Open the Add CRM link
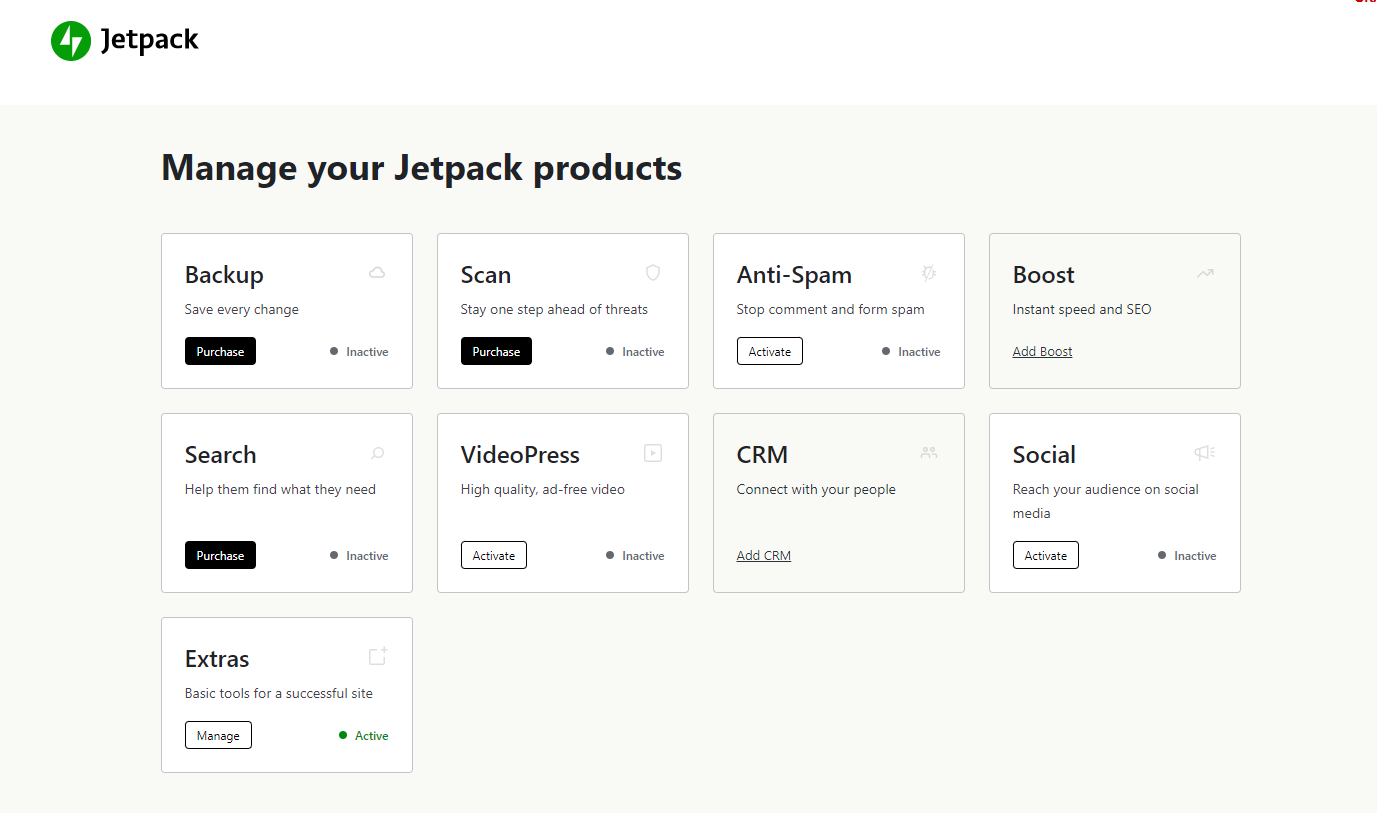The image size is (1377, 817). point(764,555)
